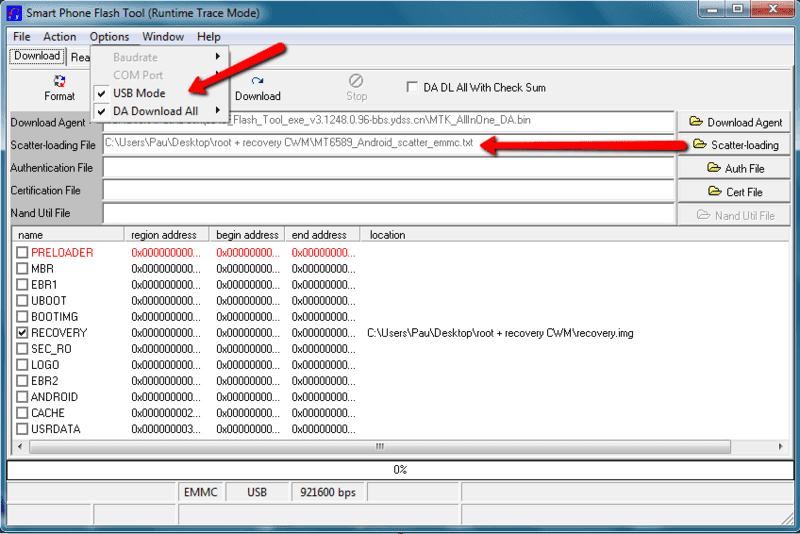Click the Download arrow toolbar icon

[257, 81]
